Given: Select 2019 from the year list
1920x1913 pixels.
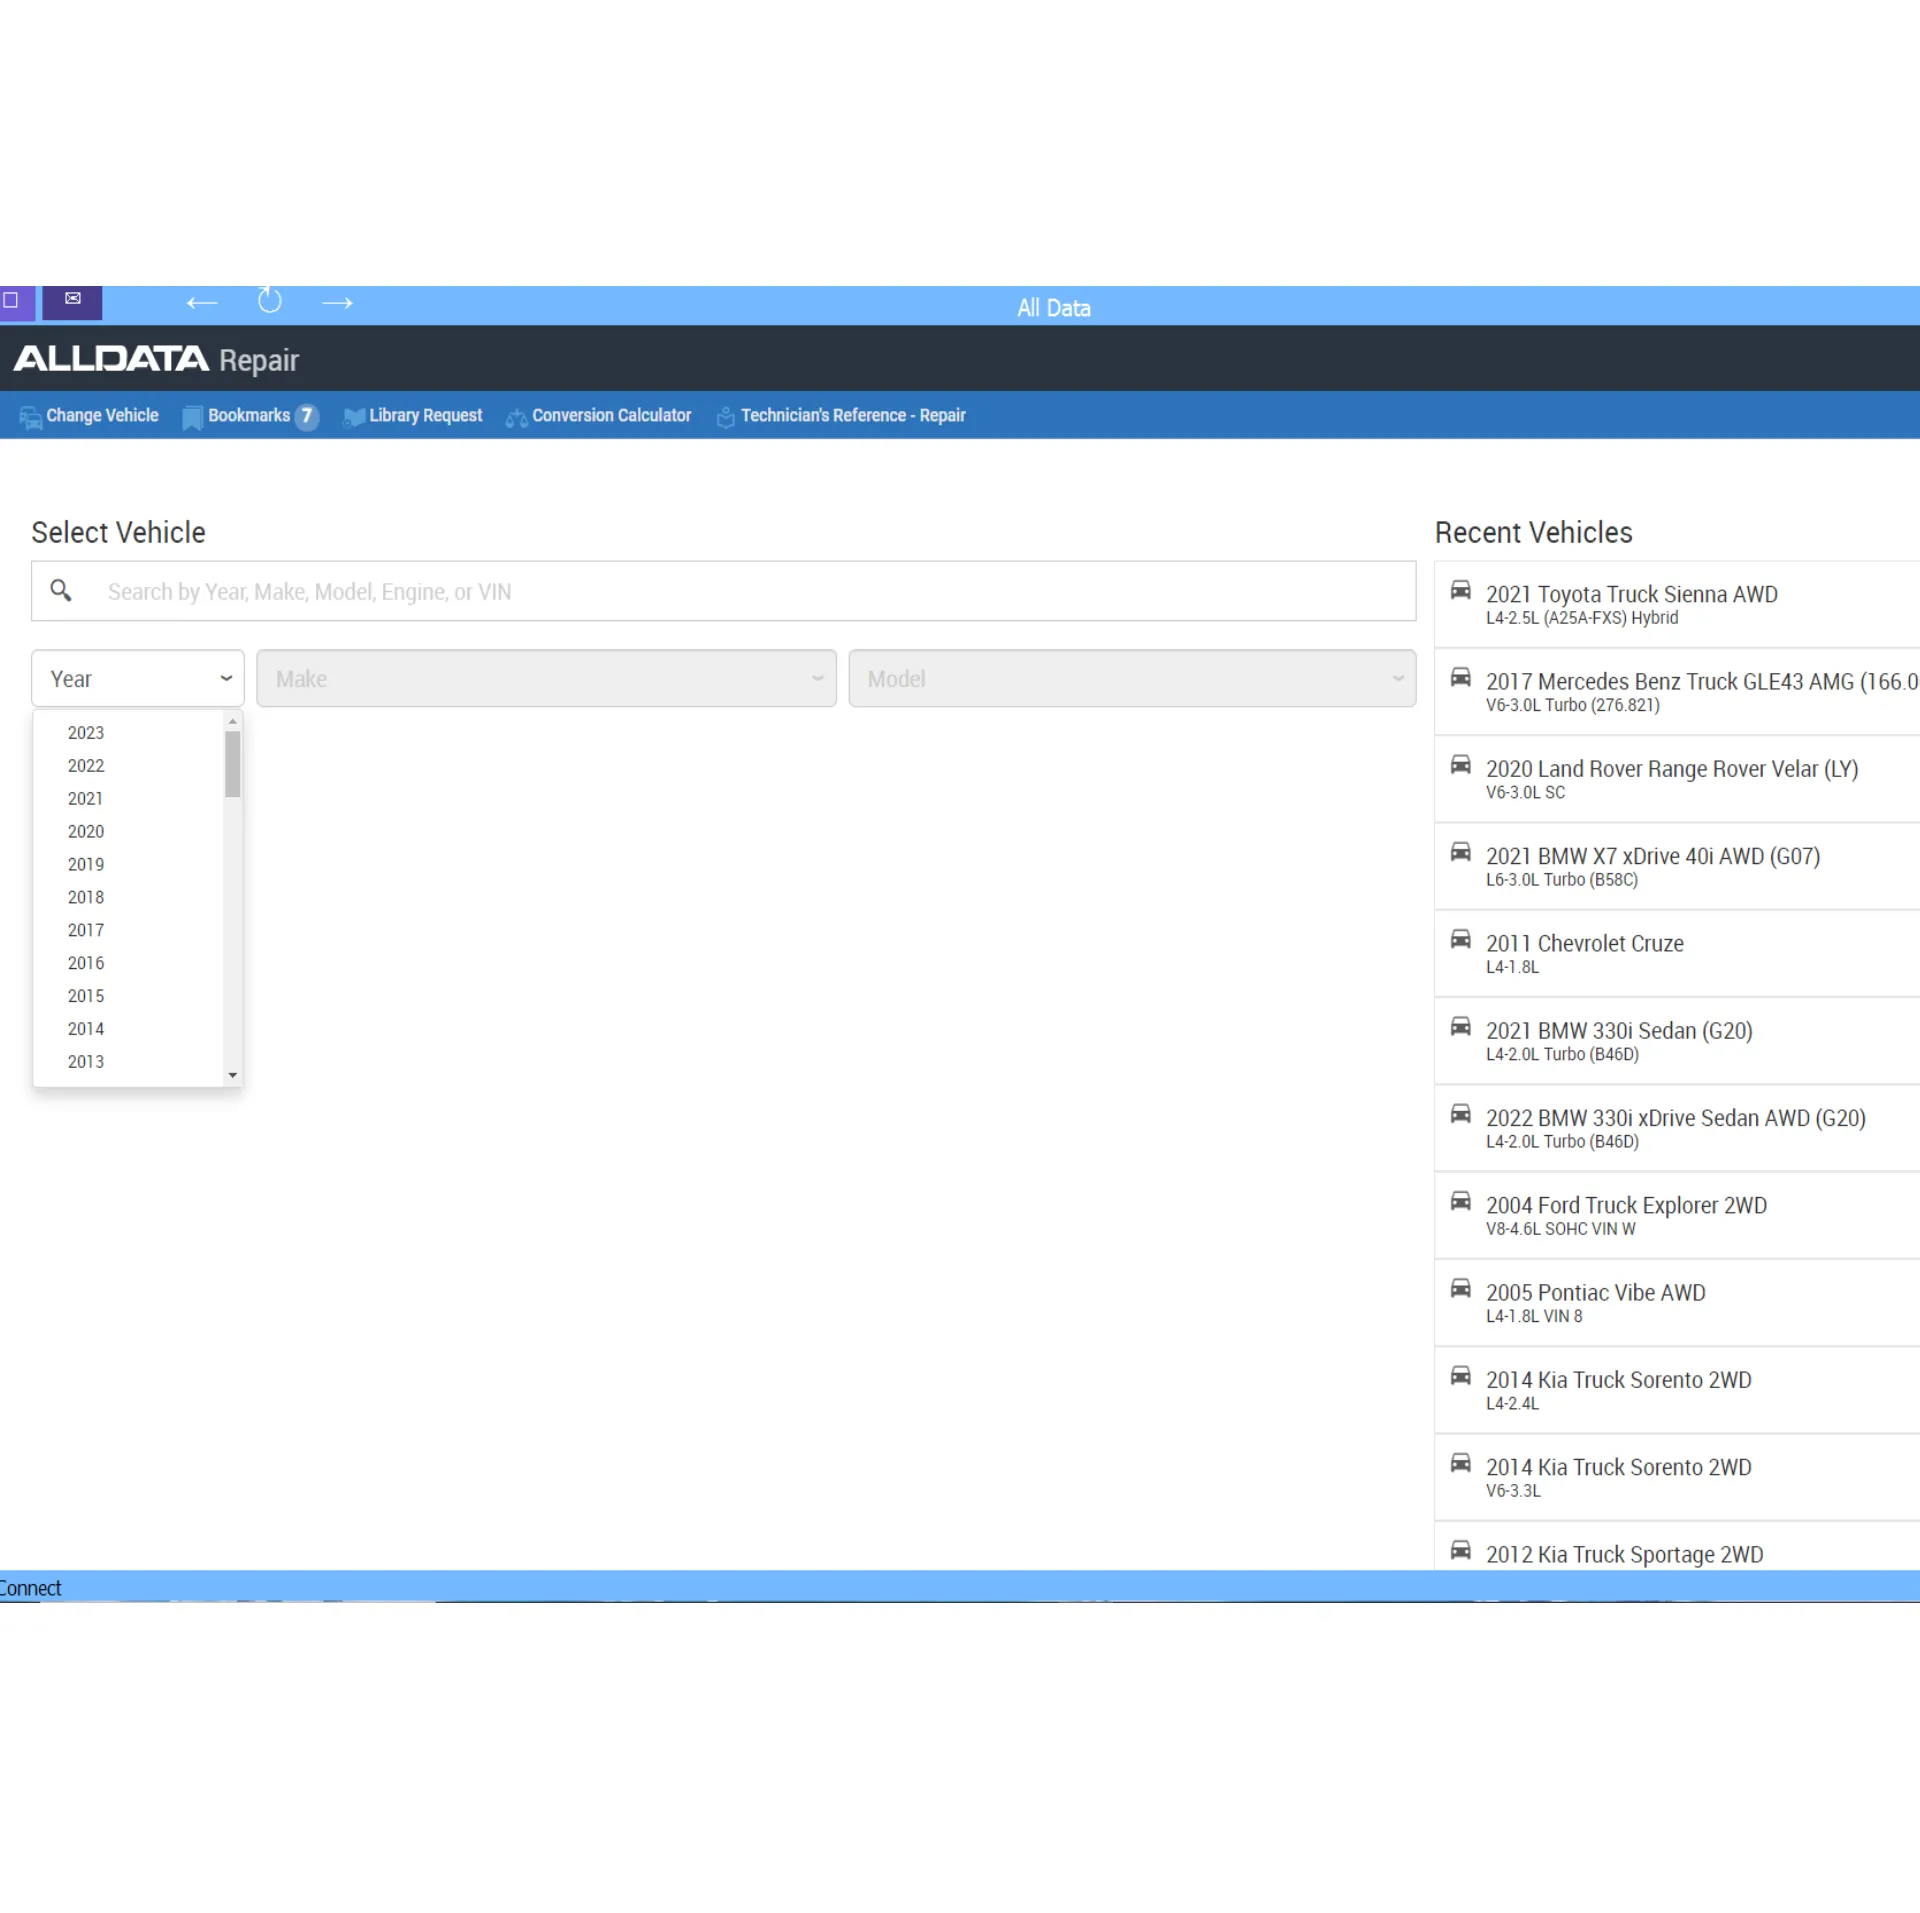Looking at the screenshot, I should 86,865.
